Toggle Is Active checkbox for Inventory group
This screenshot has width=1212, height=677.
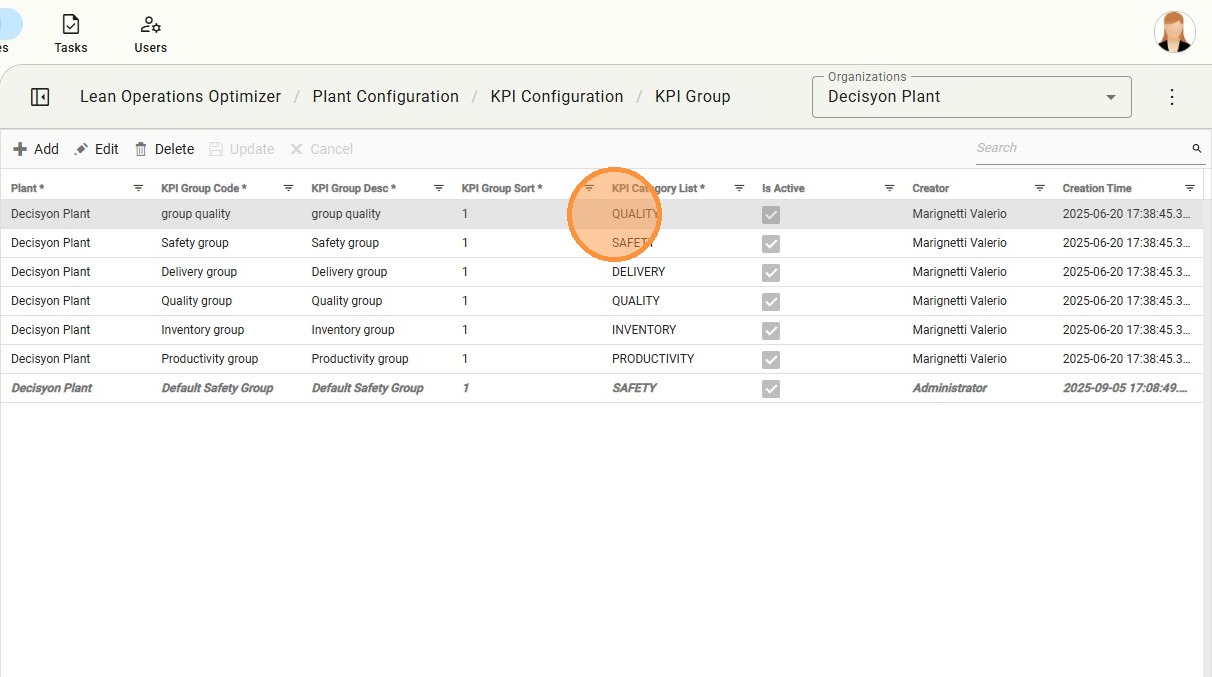[771, 331]
